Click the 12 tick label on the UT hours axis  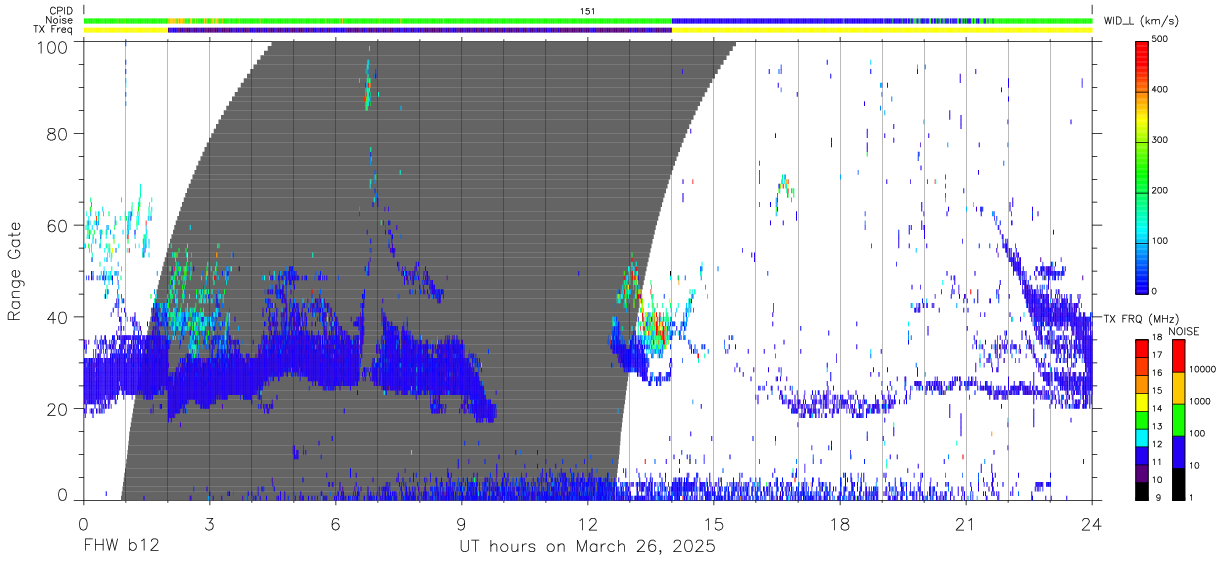[587, 522]
